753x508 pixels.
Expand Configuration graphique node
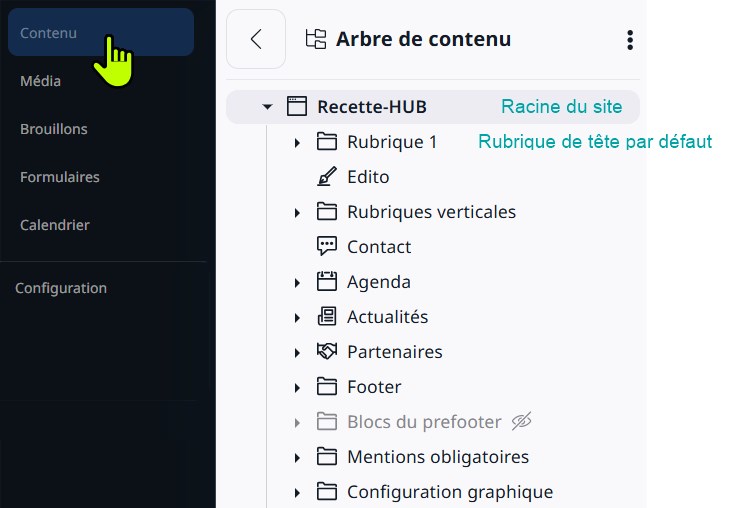(x=297, y=493)
